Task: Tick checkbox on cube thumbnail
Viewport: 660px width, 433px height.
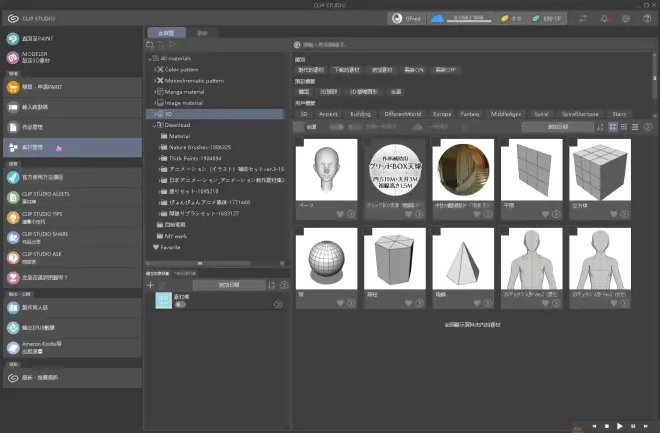Action: (573, 143)
